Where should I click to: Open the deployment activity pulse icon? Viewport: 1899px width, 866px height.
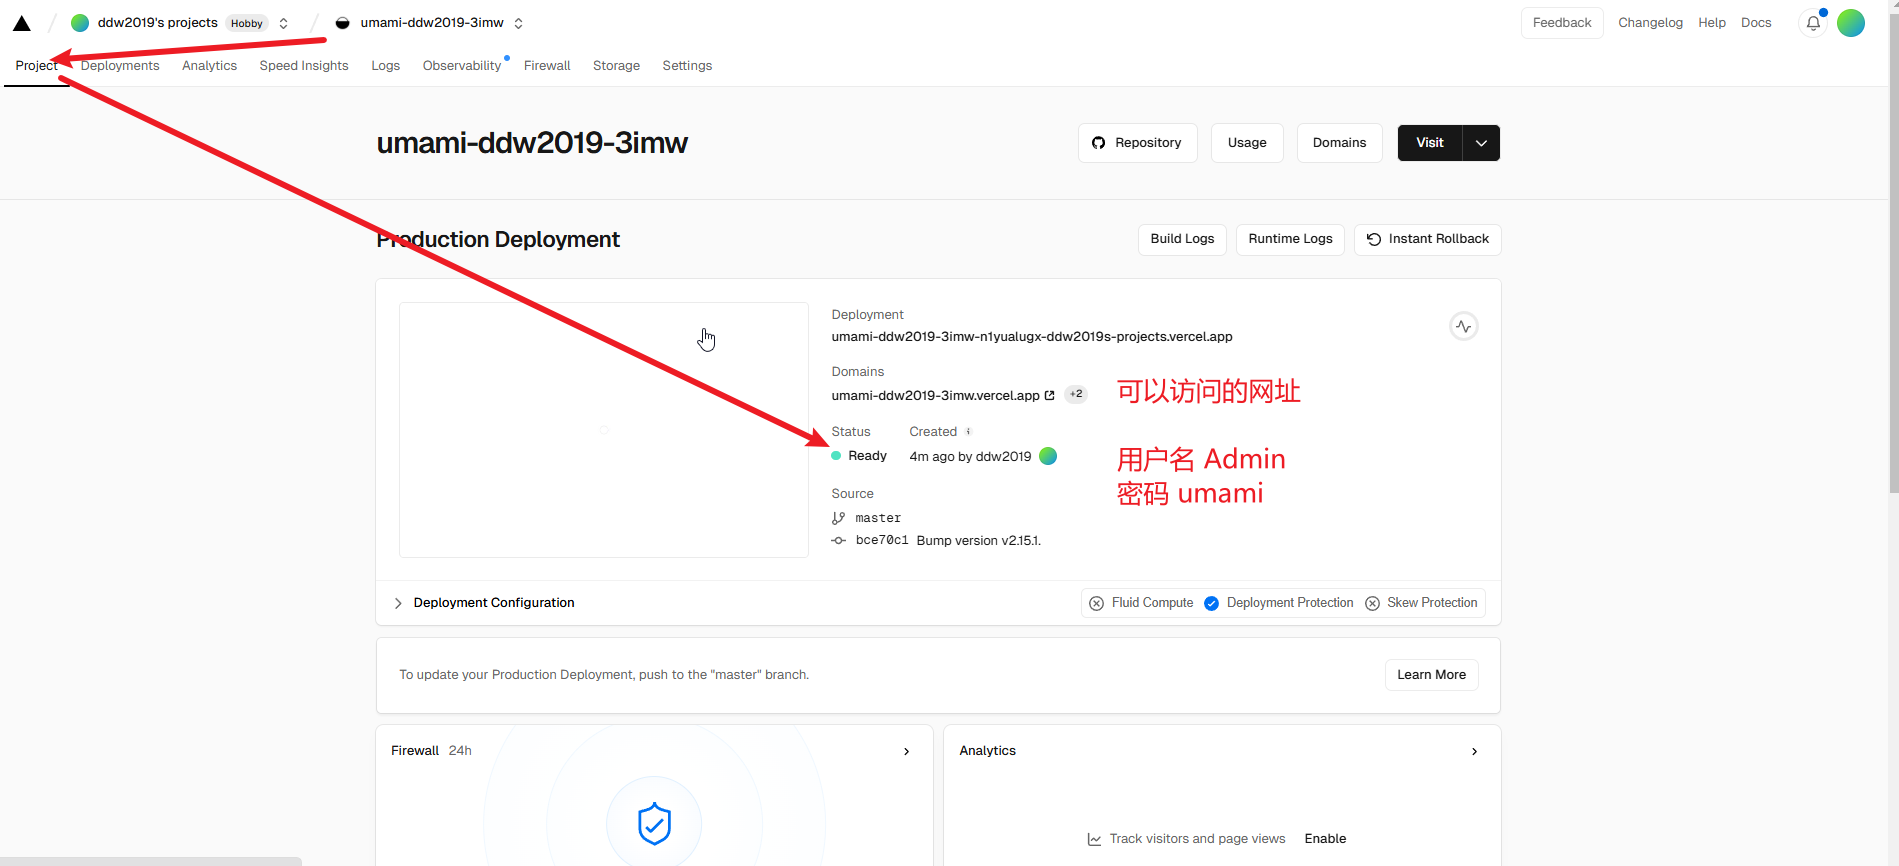point(1464,326)
